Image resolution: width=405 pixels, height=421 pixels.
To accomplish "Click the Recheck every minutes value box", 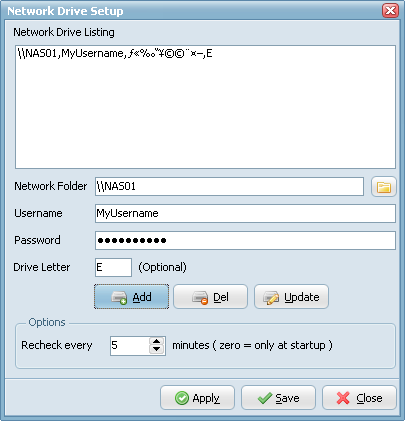I will 130,346.
